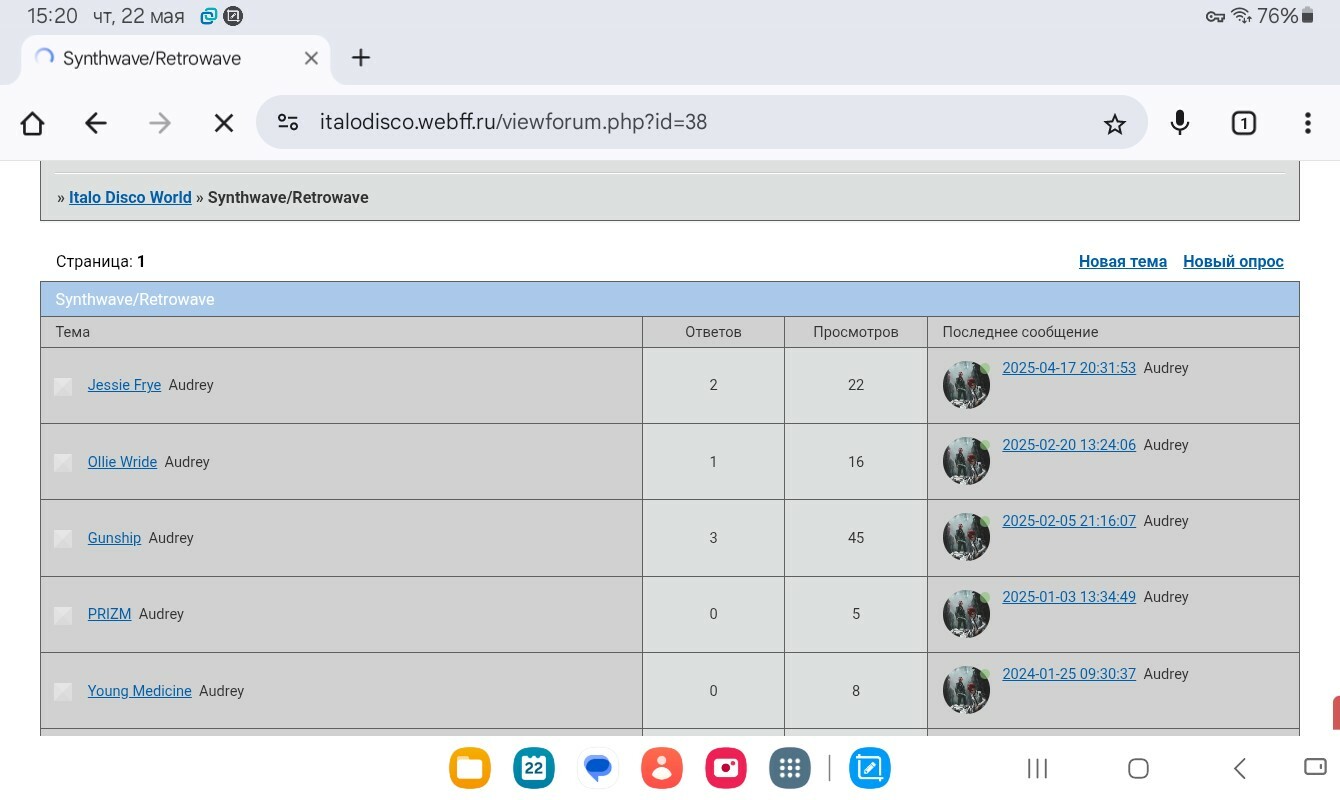
Task: Go back with the browser back arrow
Action: (96, 123)
